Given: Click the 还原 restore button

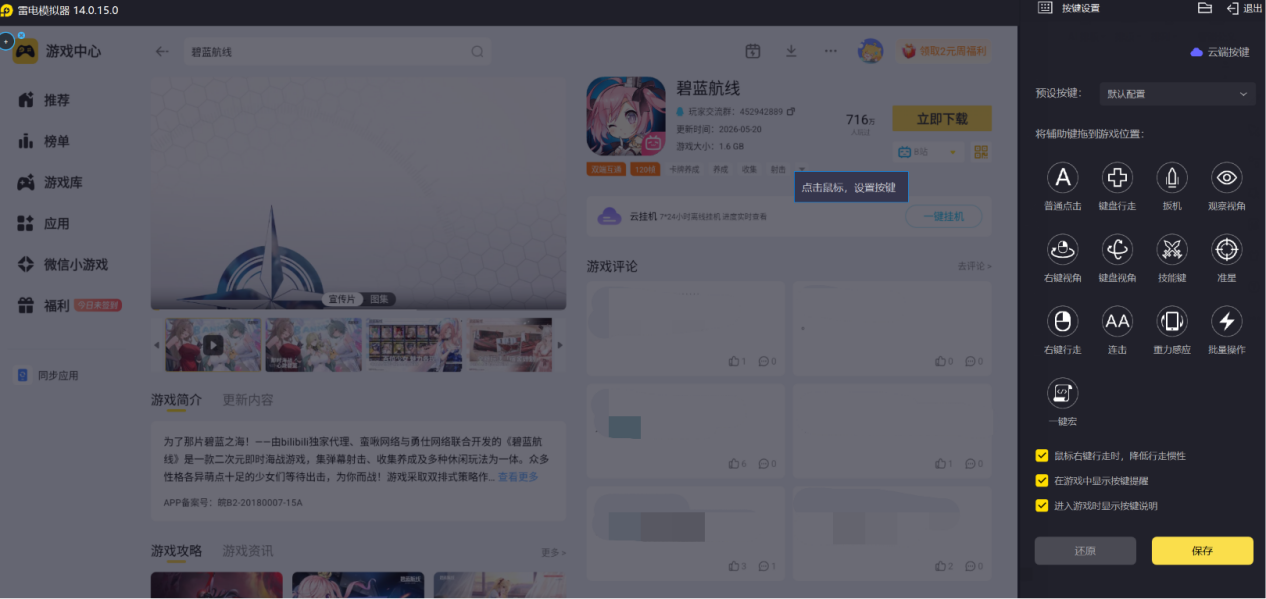Looking at the screenshot, I should click(x=1085, y=551).
